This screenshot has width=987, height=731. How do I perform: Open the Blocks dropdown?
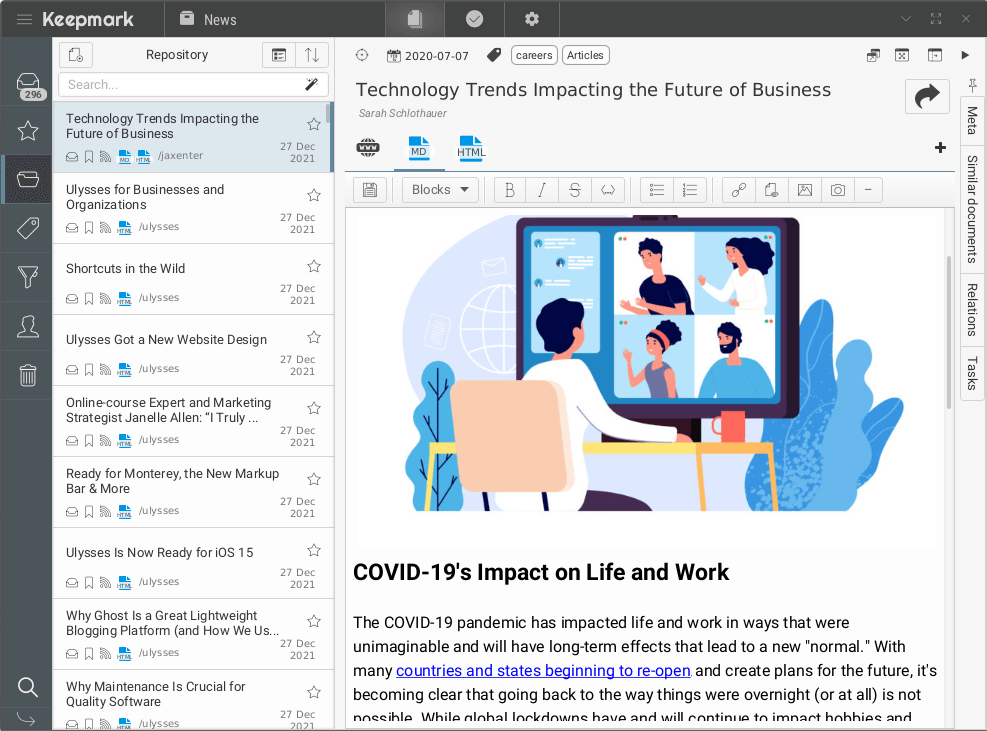[x=440, y=190]
